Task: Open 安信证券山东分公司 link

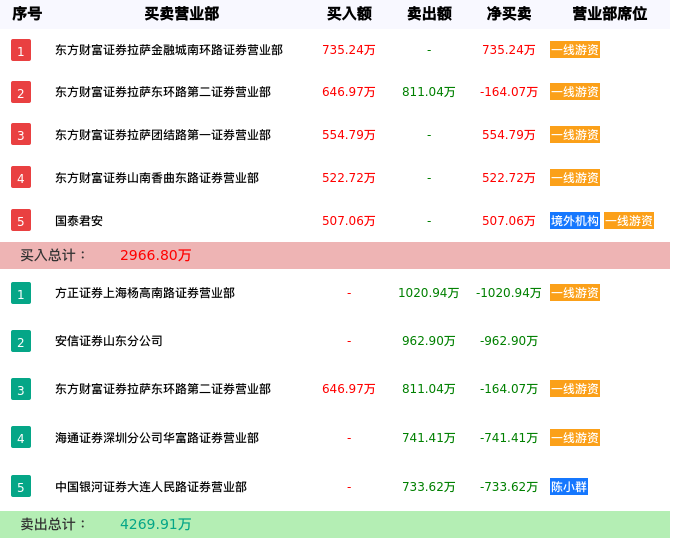Action: (109, 341)
